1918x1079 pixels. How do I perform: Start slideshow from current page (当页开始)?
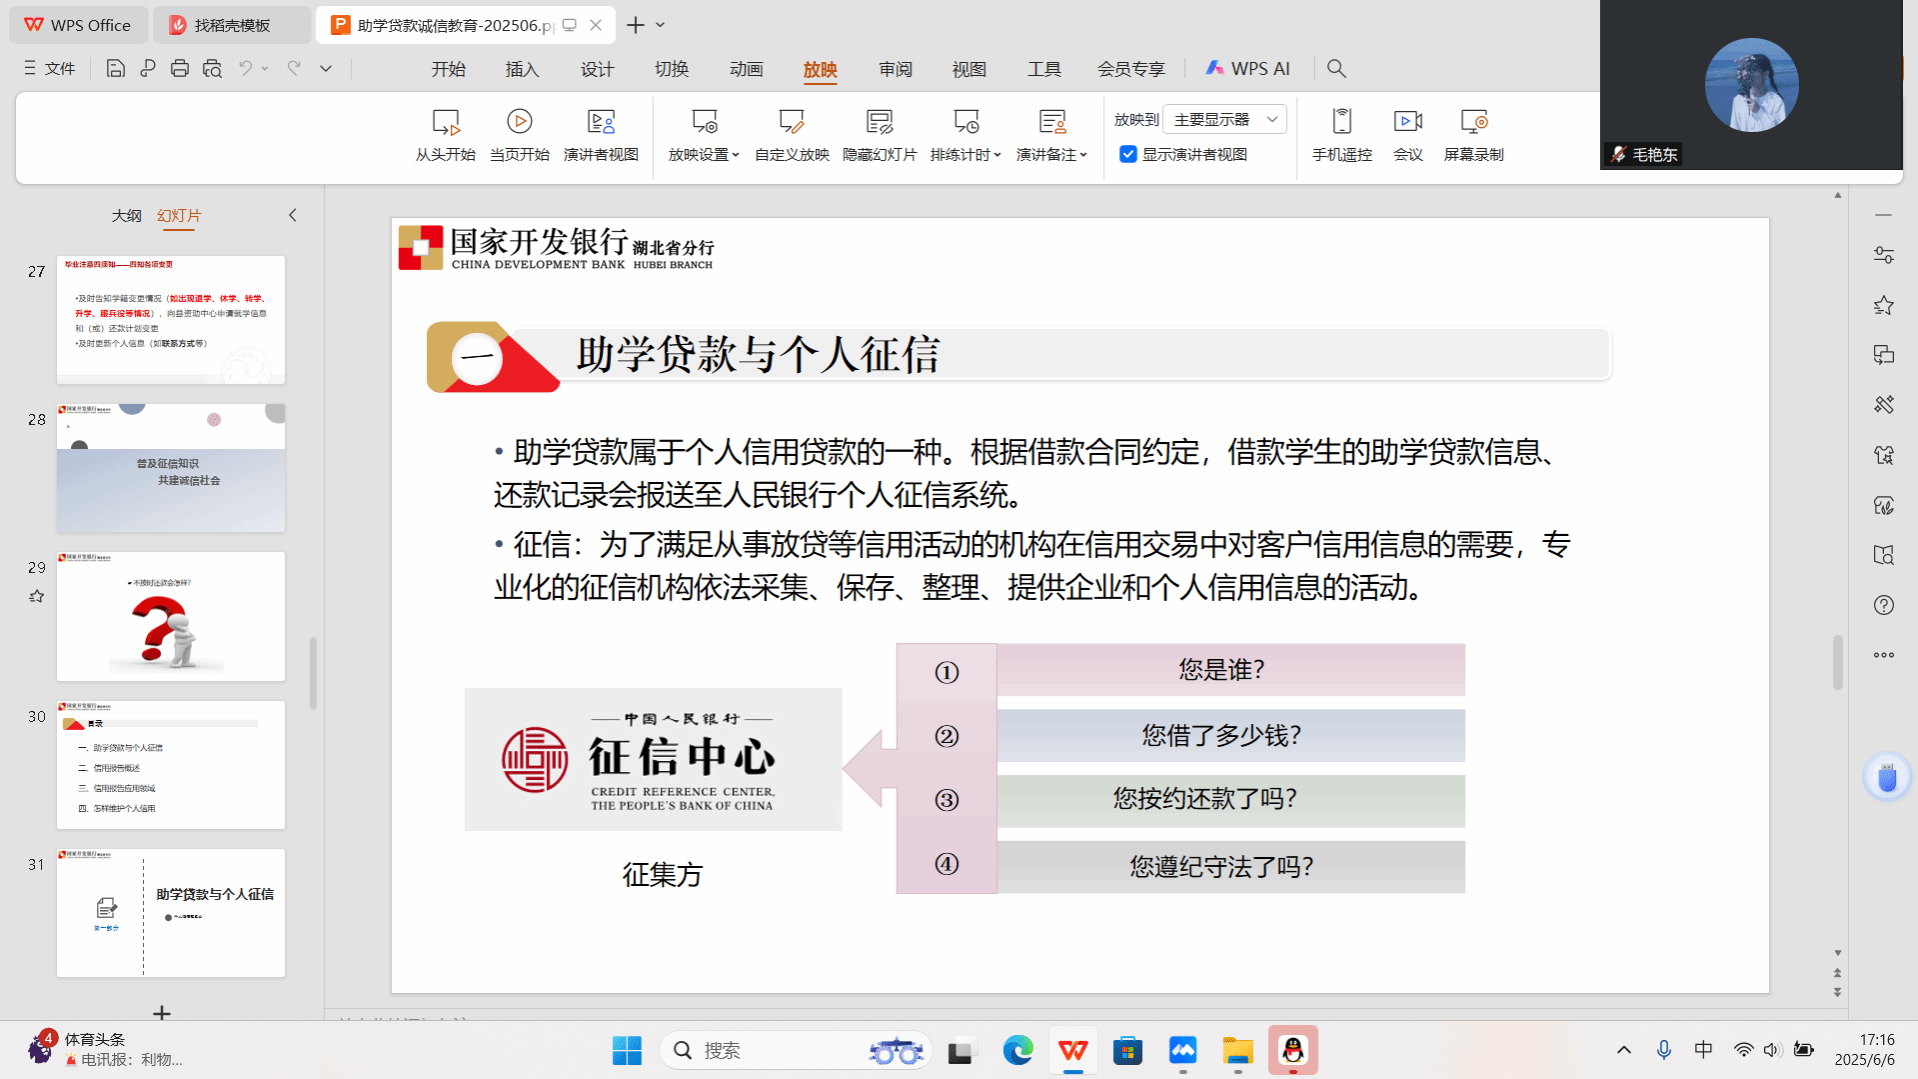coord(519,134)
